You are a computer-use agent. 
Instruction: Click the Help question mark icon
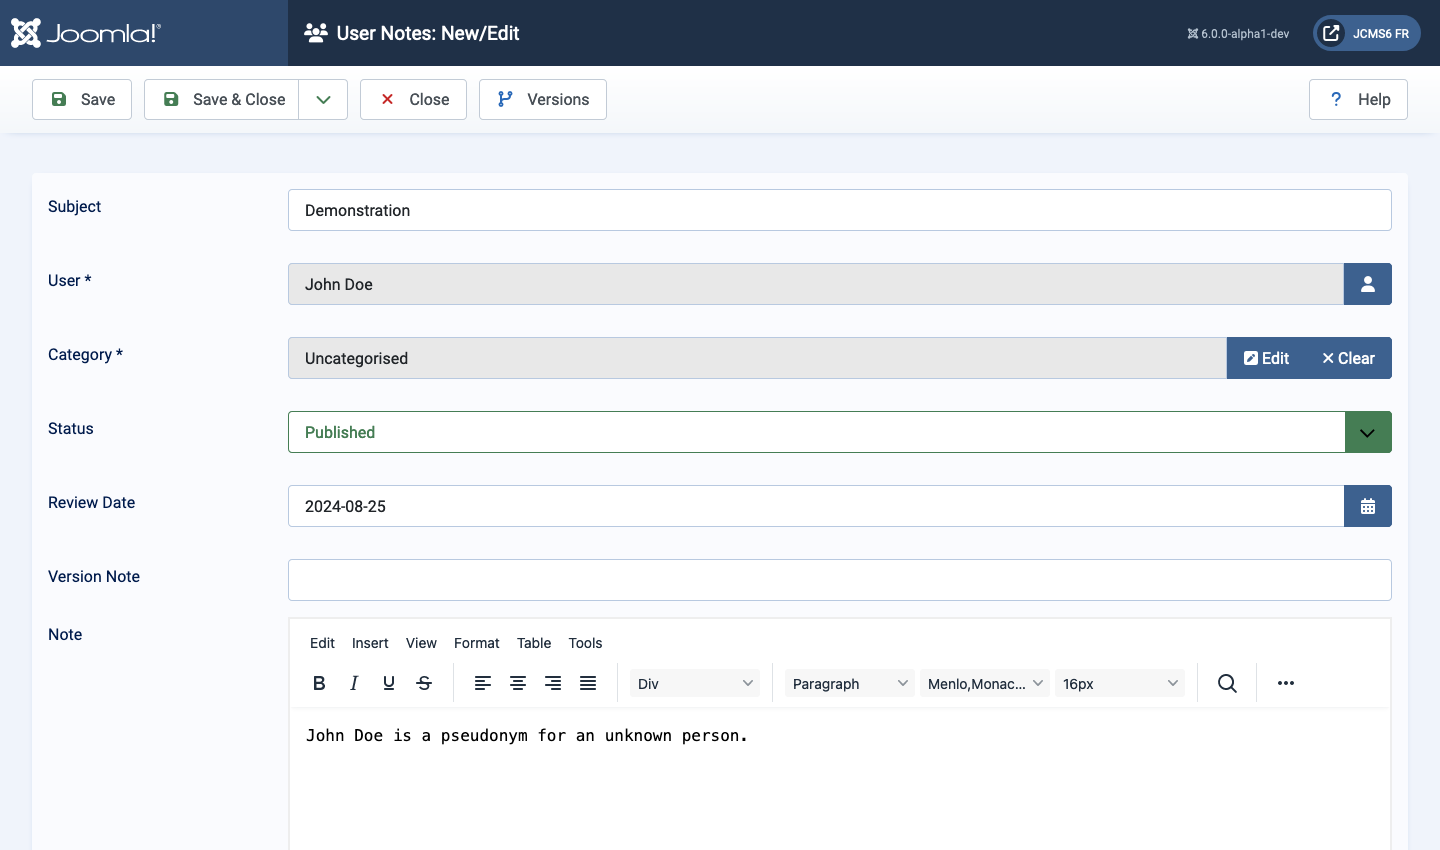(x=1336, y=99)
